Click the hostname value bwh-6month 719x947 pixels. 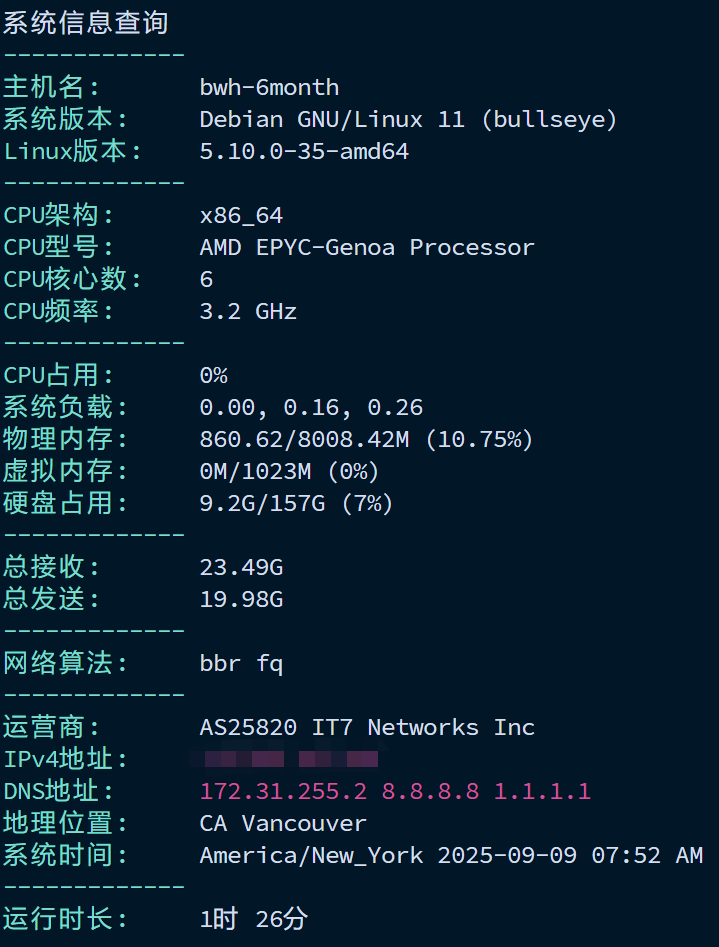pos(269,88)
